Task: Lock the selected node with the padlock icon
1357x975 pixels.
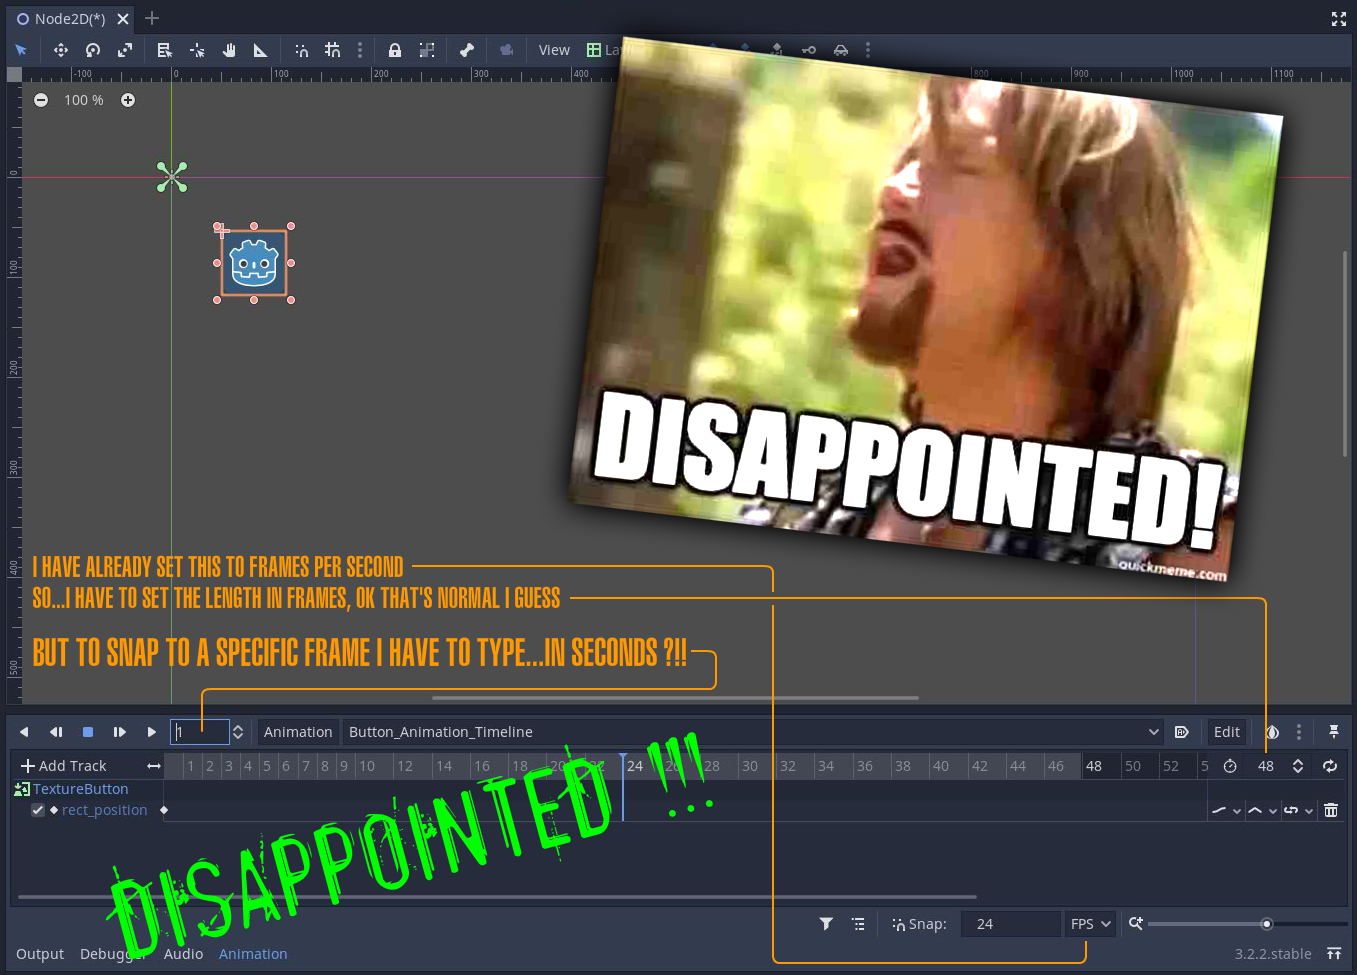Action: (395, 49)
